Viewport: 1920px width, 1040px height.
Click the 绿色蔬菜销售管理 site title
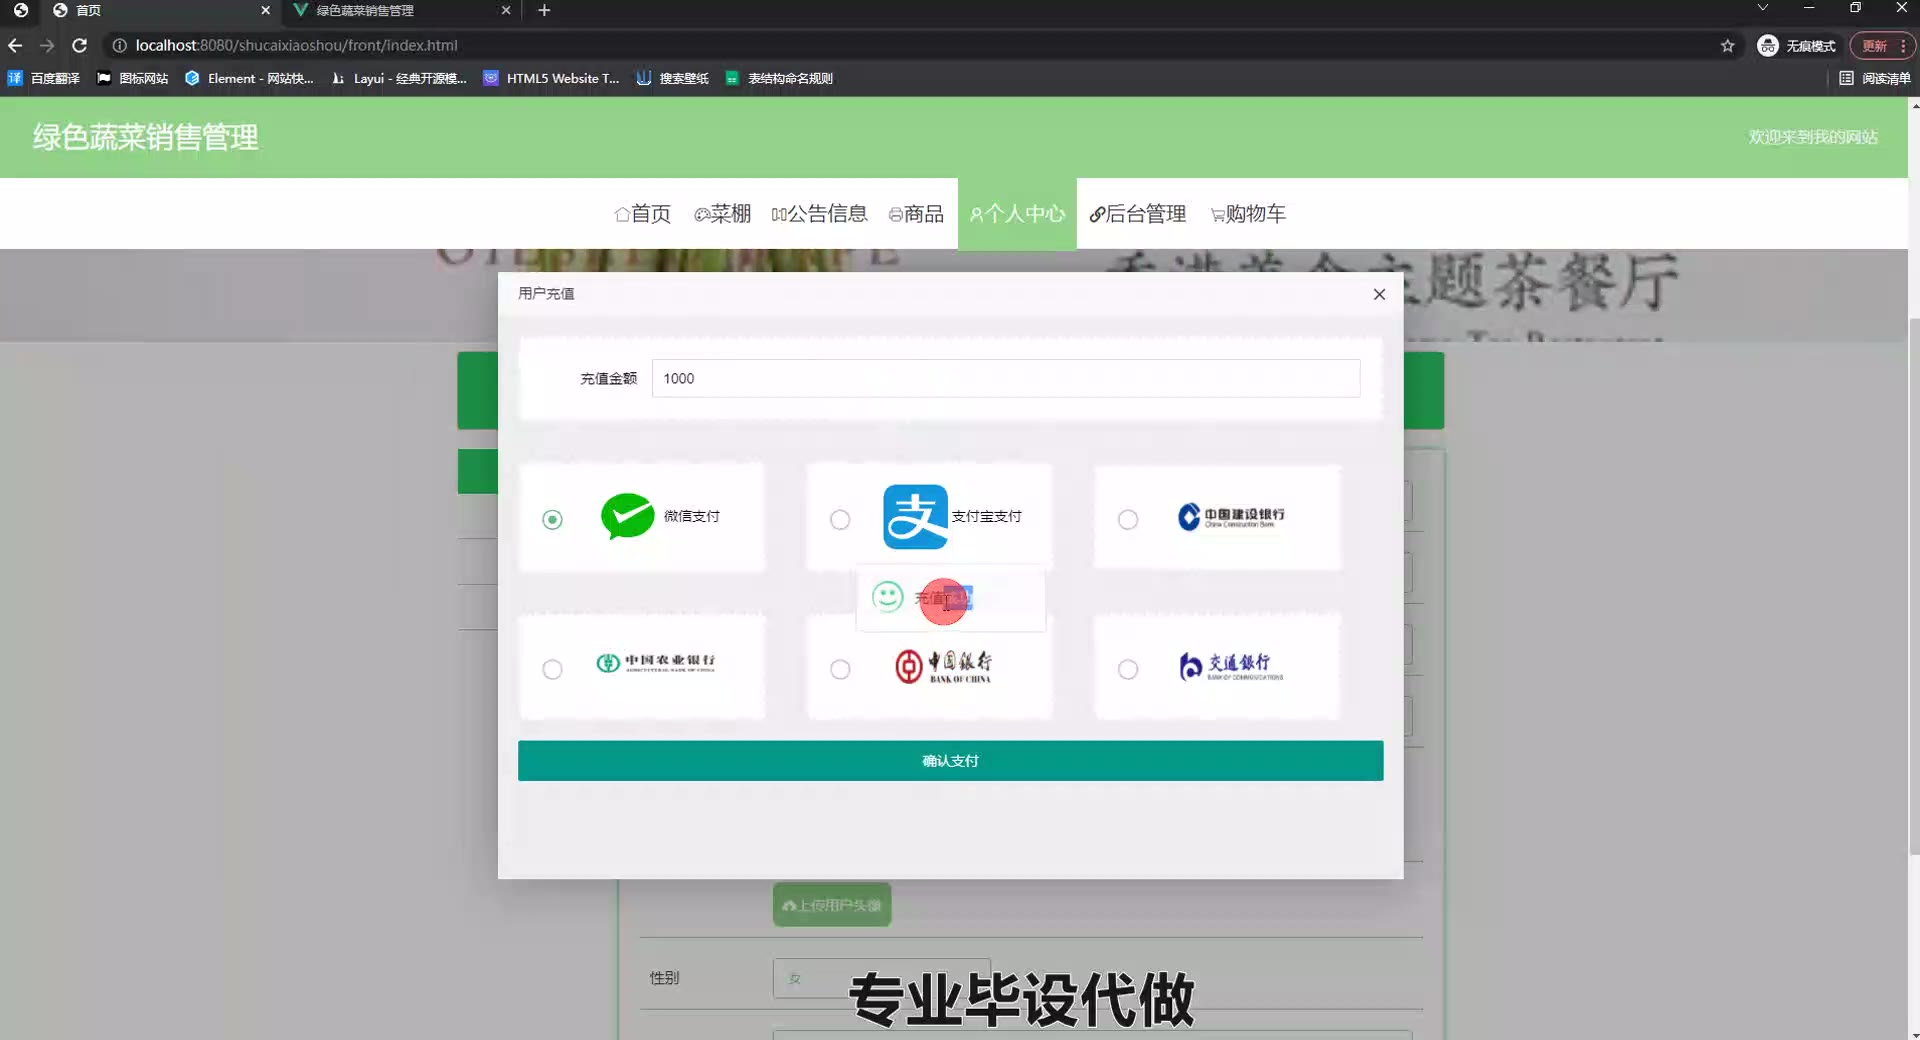[146, 137]
